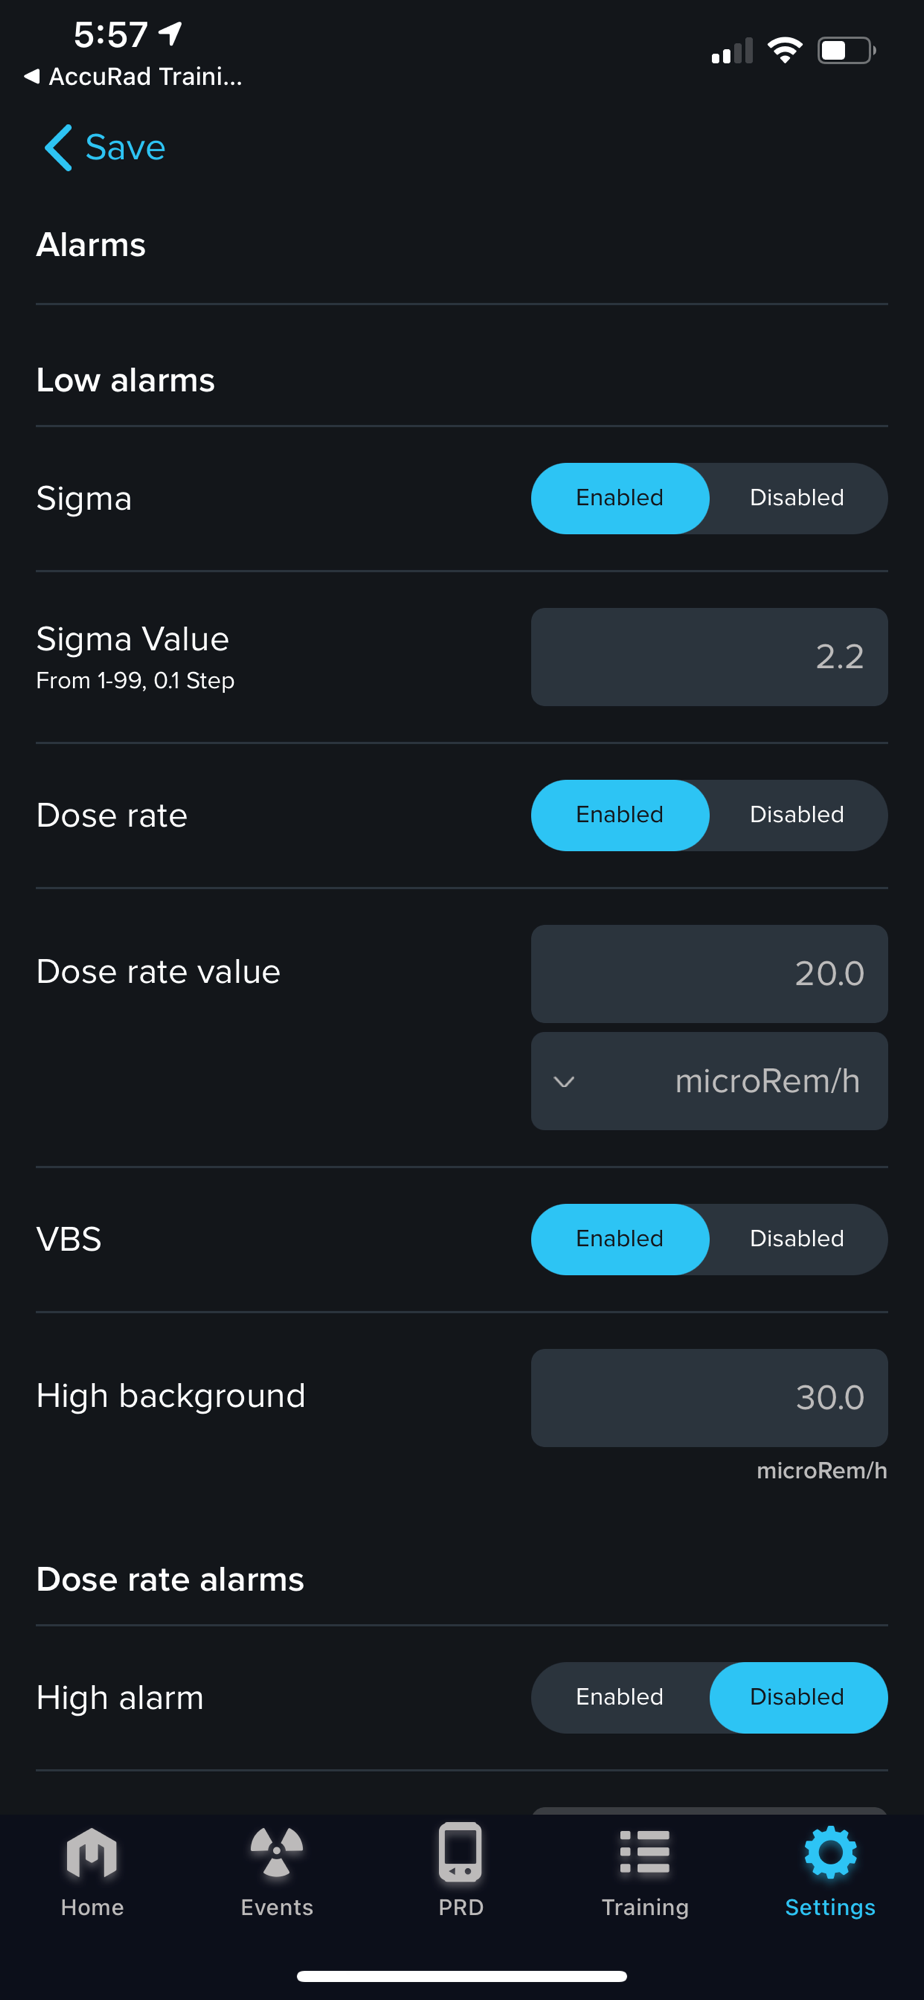Disable the Sigma low alarm

tap(797, 498)
